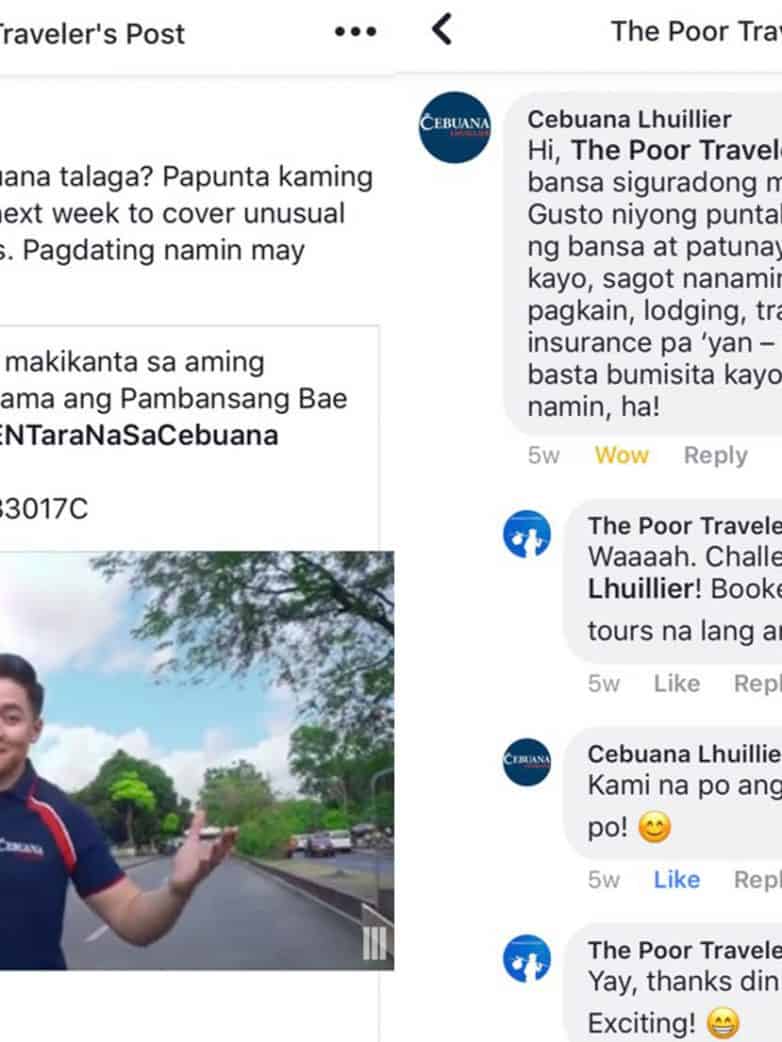Screen dimensions: 782x1042
Task: Open the TaraNaSaCebuana hashtag link
Action: point(138,435)
